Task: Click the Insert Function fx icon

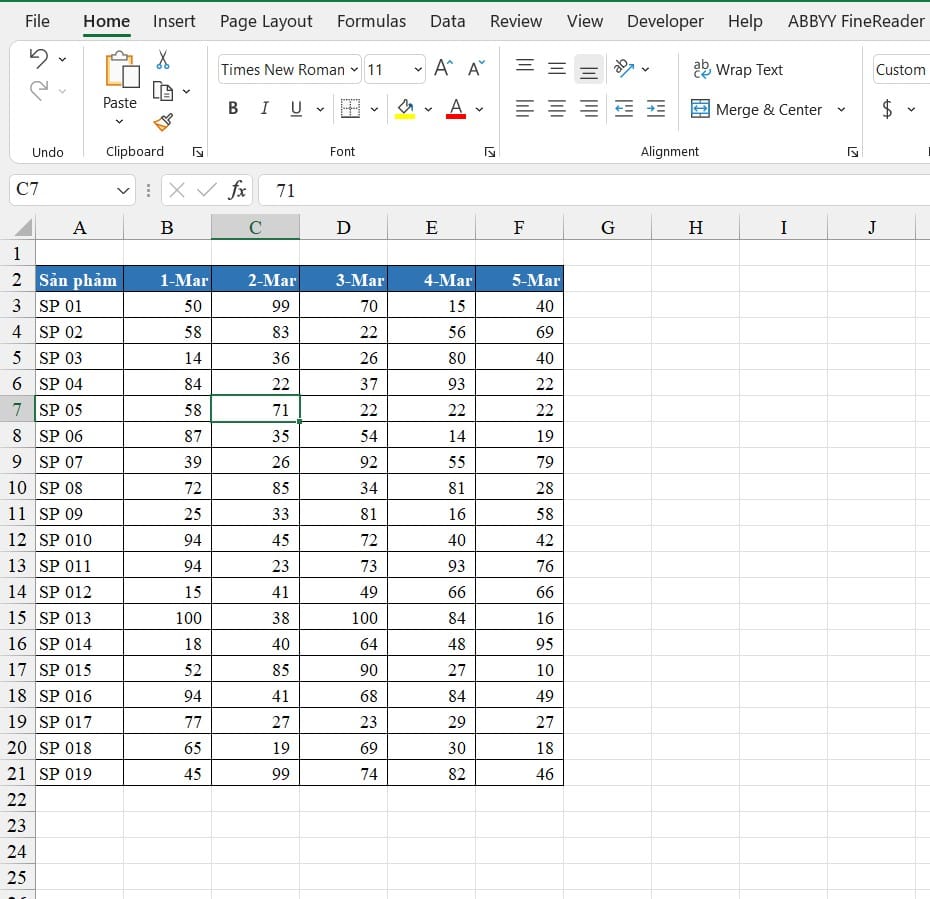Action: 237,190
